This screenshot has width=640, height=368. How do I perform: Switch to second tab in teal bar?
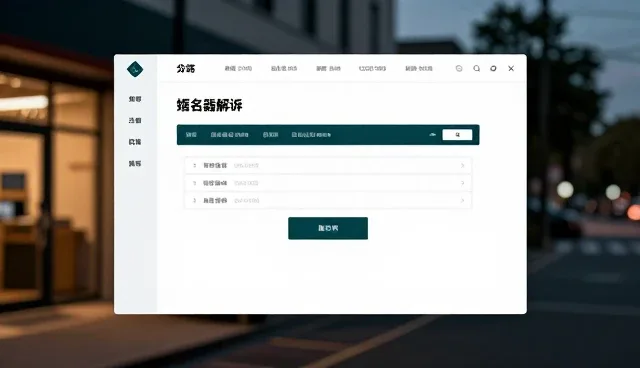[229, 135]
